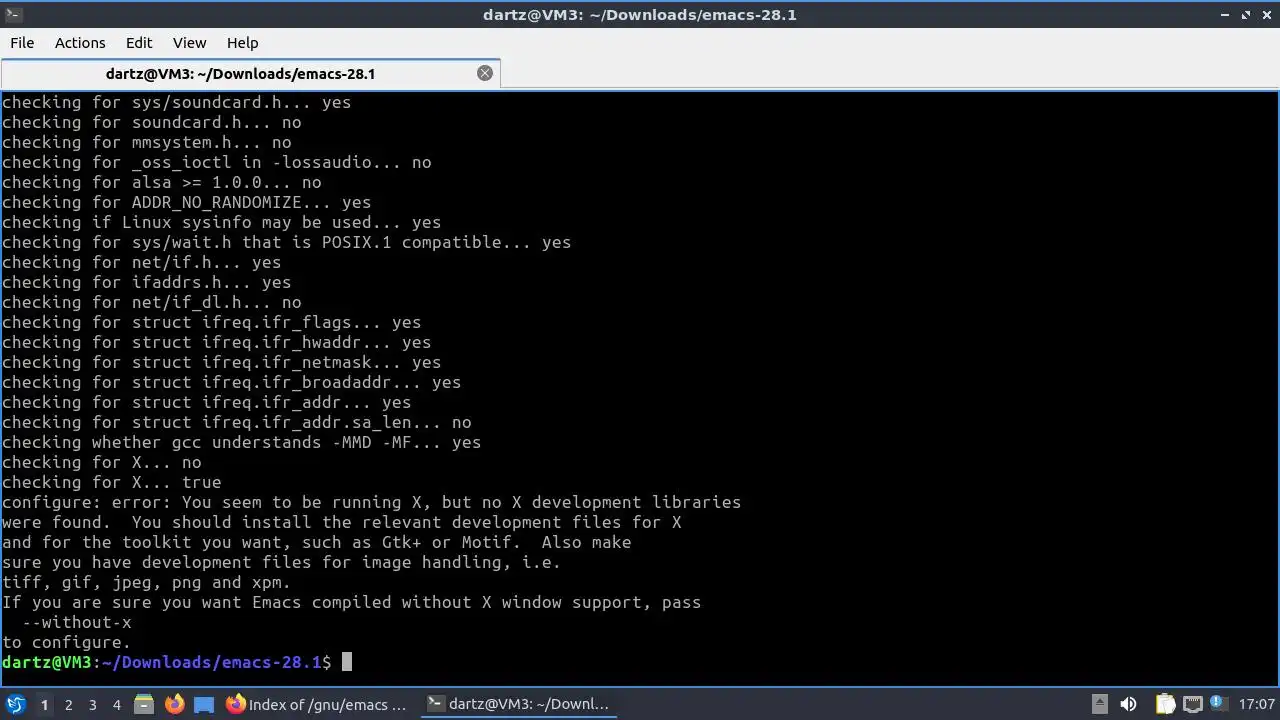Click the 'struct ifreq.ifr_broadaddr... yes' line
The height and width of the screenshot is (720, 1280).
coord(231,382)
